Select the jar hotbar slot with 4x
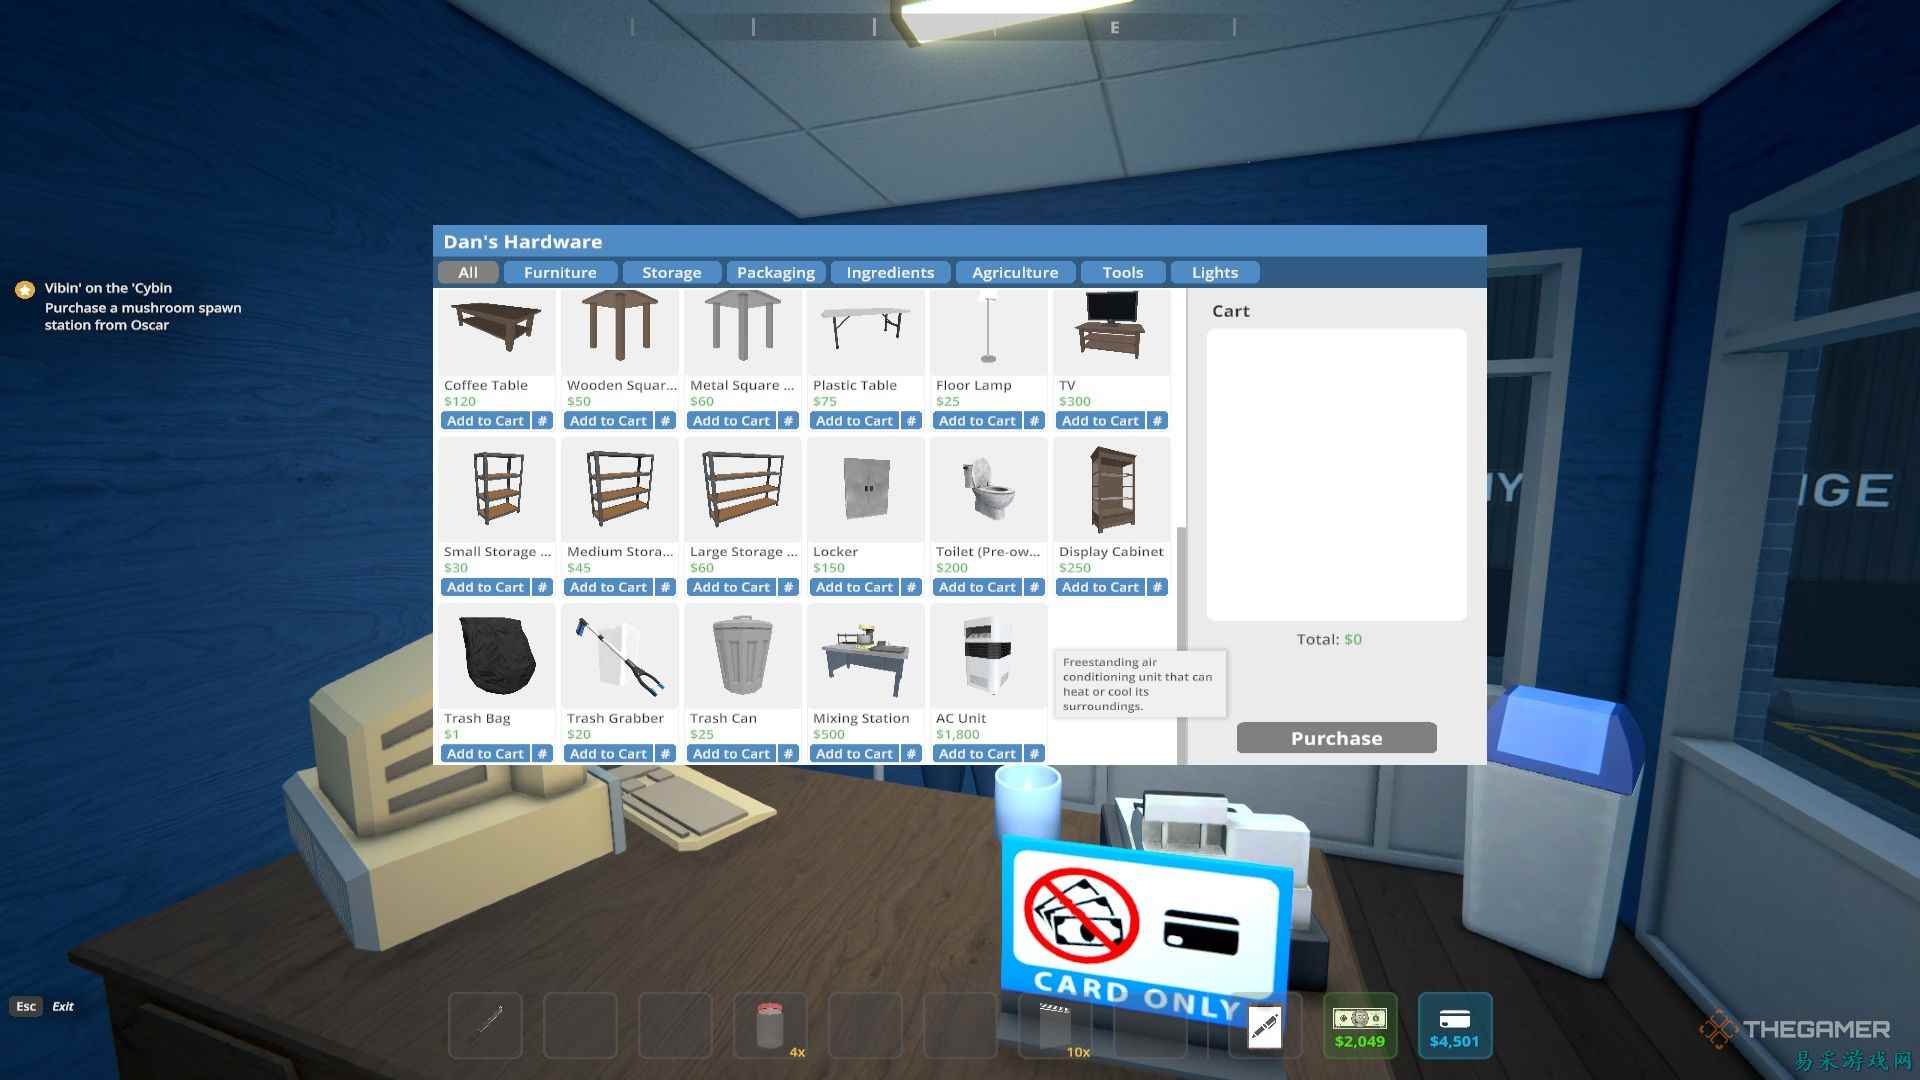The width and height of the screenshot is (1920, 1080). coord(770,1025)
